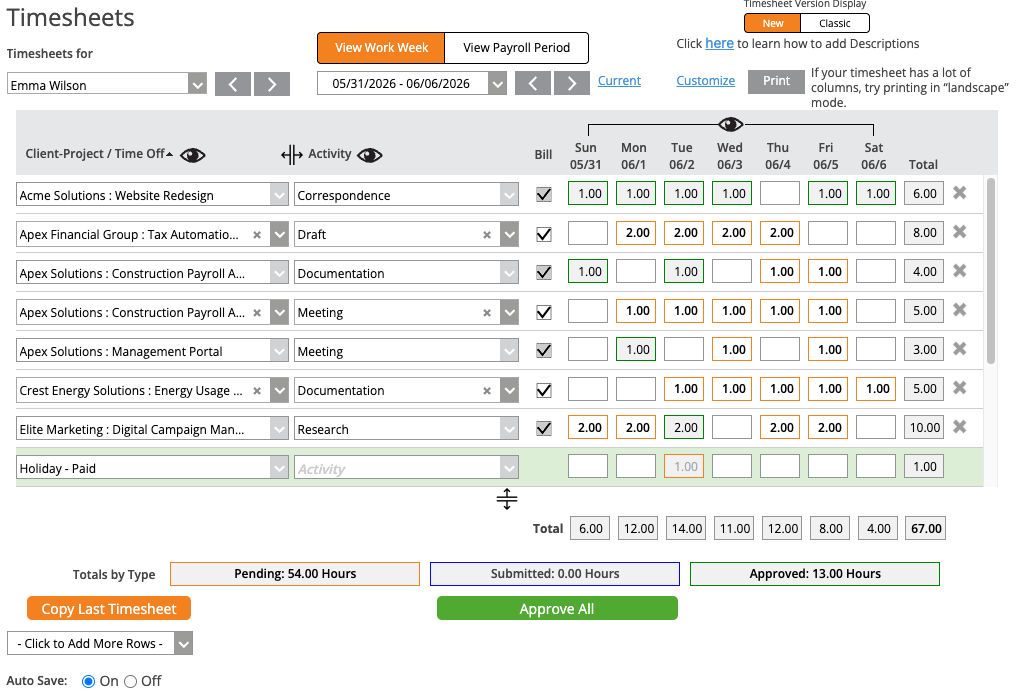The image size is (1016, 694).
Task: Delete the Acme Solutions Website Redesign row
Action: pos(960,193)
